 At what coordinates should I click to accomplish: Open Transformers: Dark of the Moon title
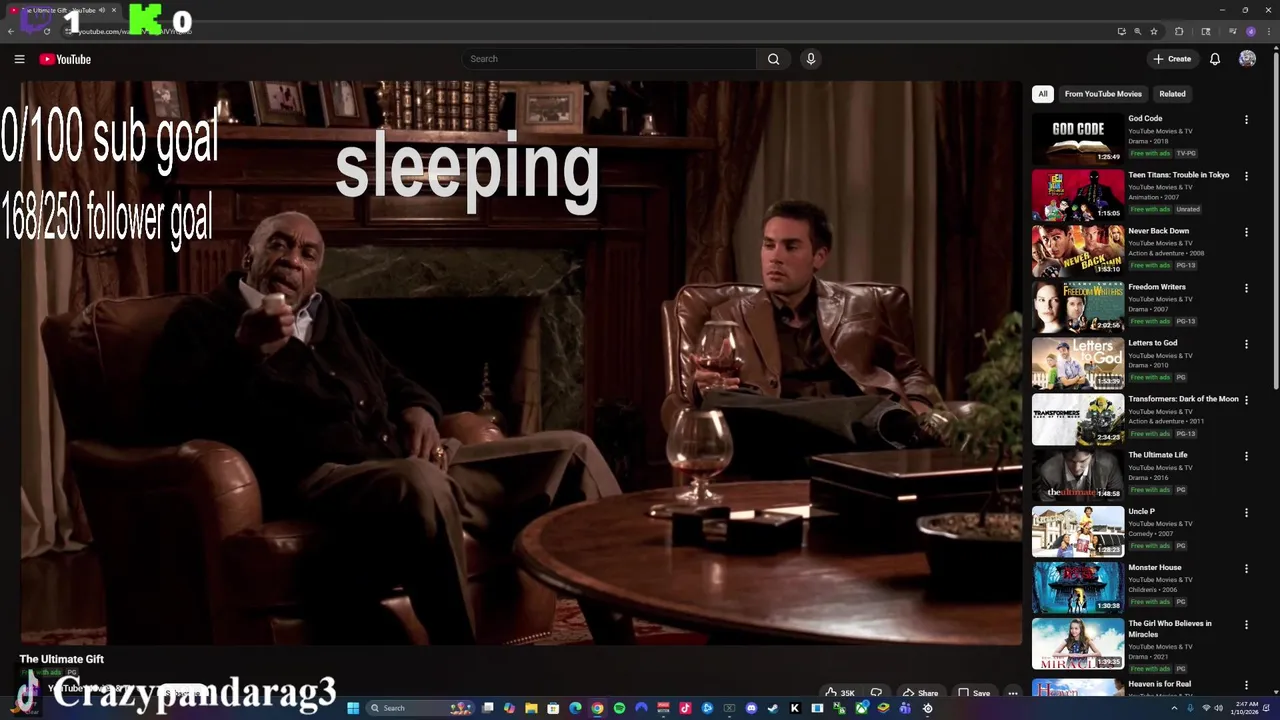[1183, 399]
